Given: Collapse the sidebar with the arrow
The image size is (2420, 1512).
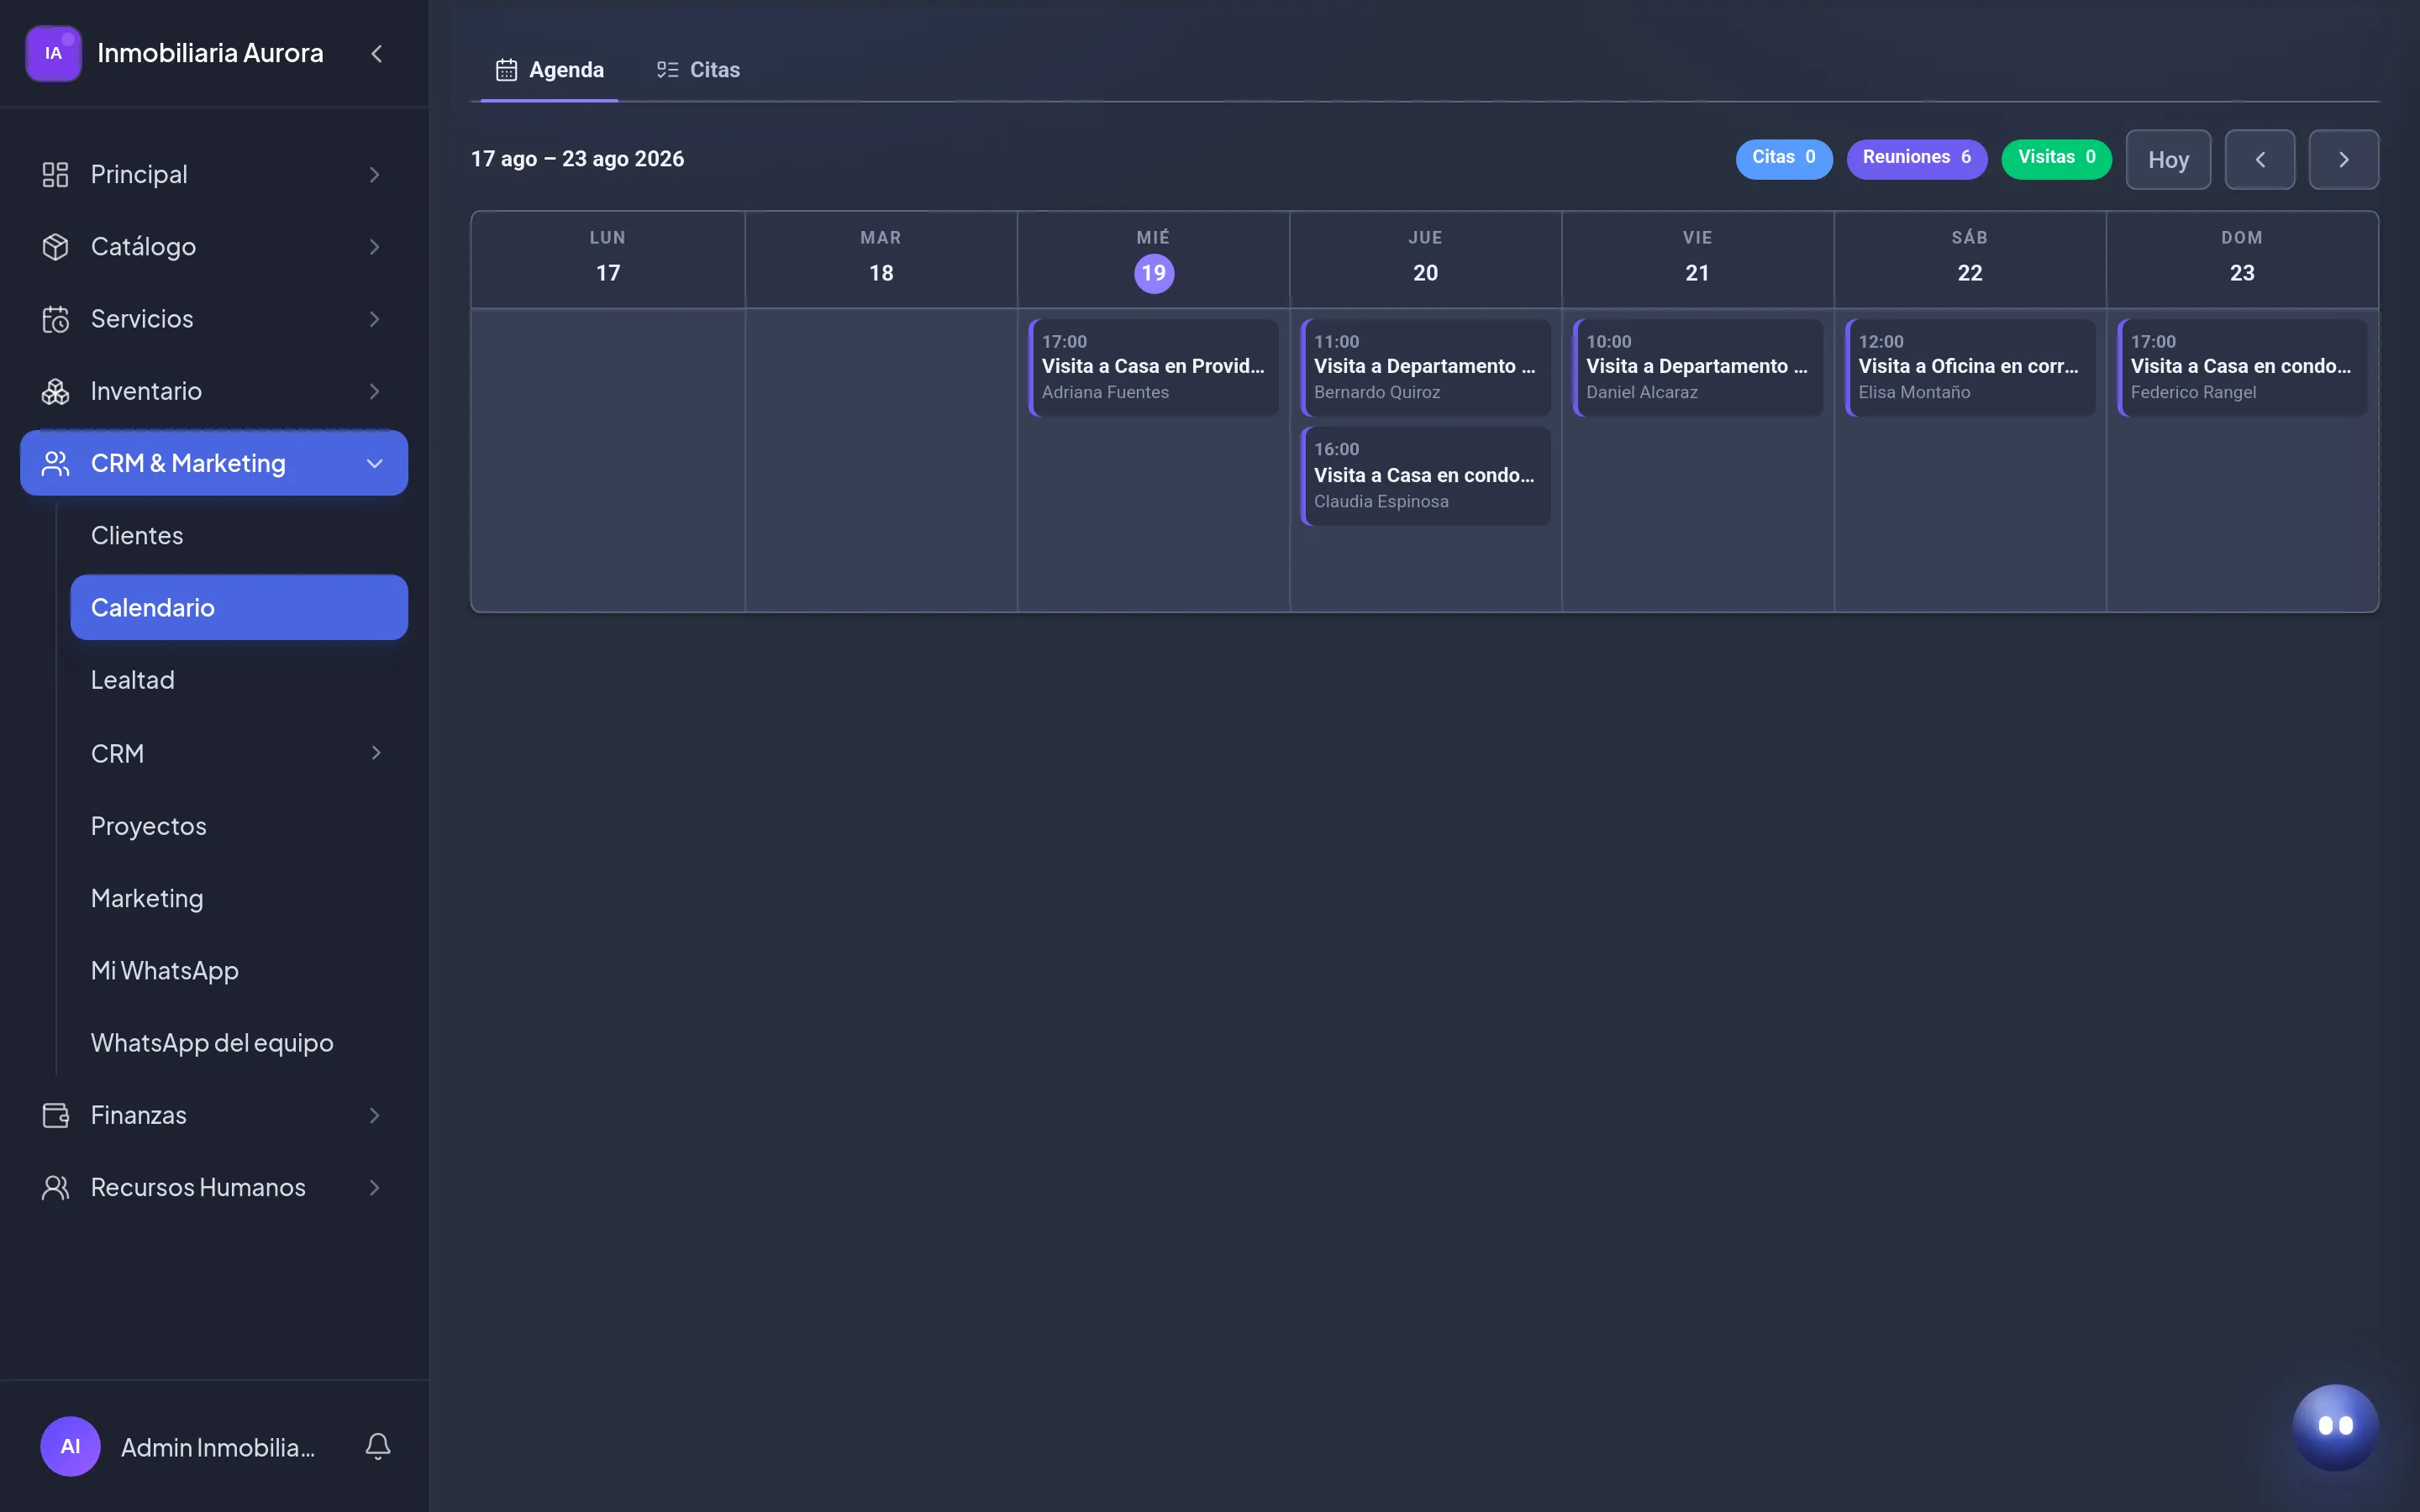Looking at the screenshot, I should click(x=376, y=53).
